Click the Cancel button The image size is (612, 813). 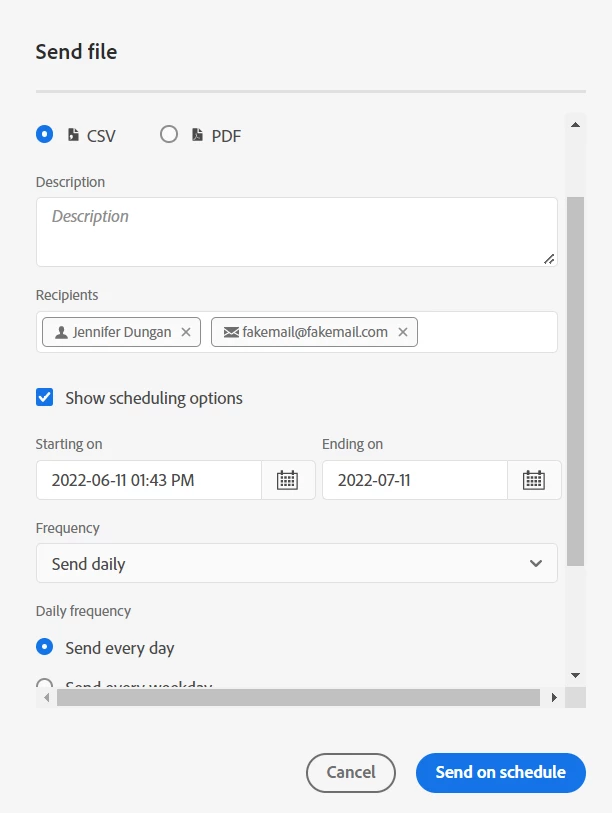351,773
